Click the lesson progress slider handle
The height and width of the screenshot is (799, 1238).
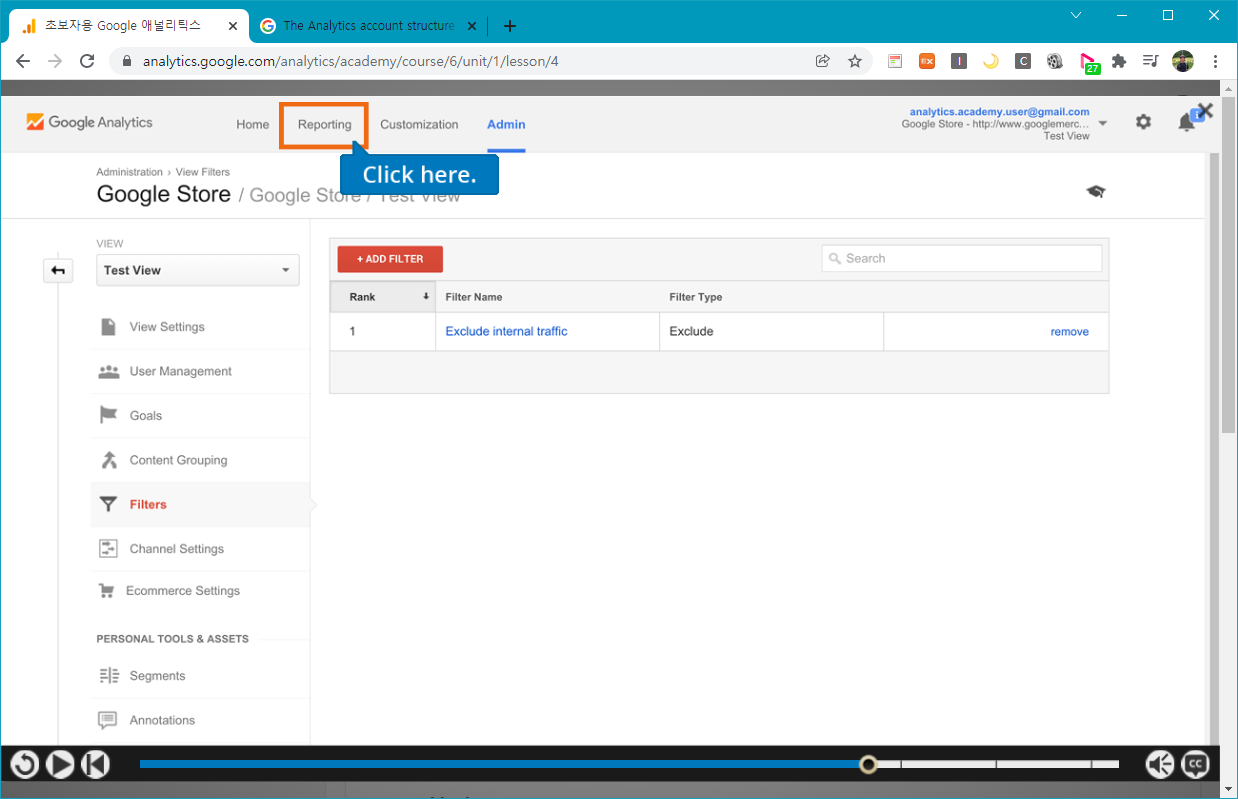coord(869,765)
